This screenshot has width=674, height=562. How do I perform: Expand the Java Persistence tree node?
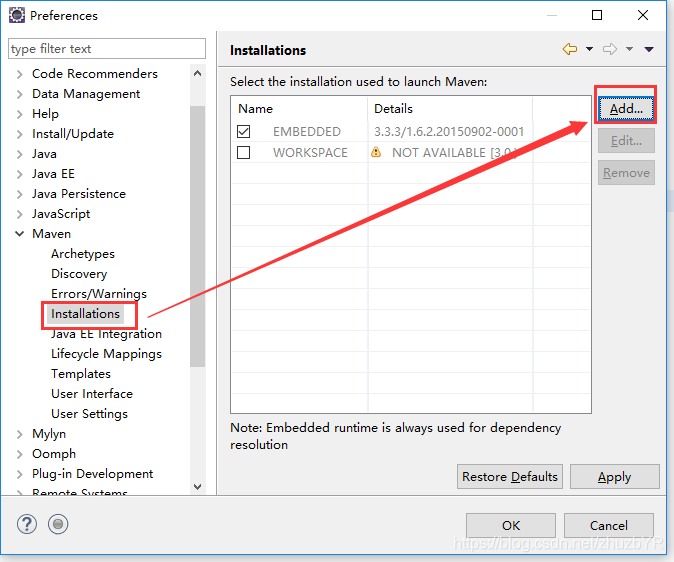[19, 194]
